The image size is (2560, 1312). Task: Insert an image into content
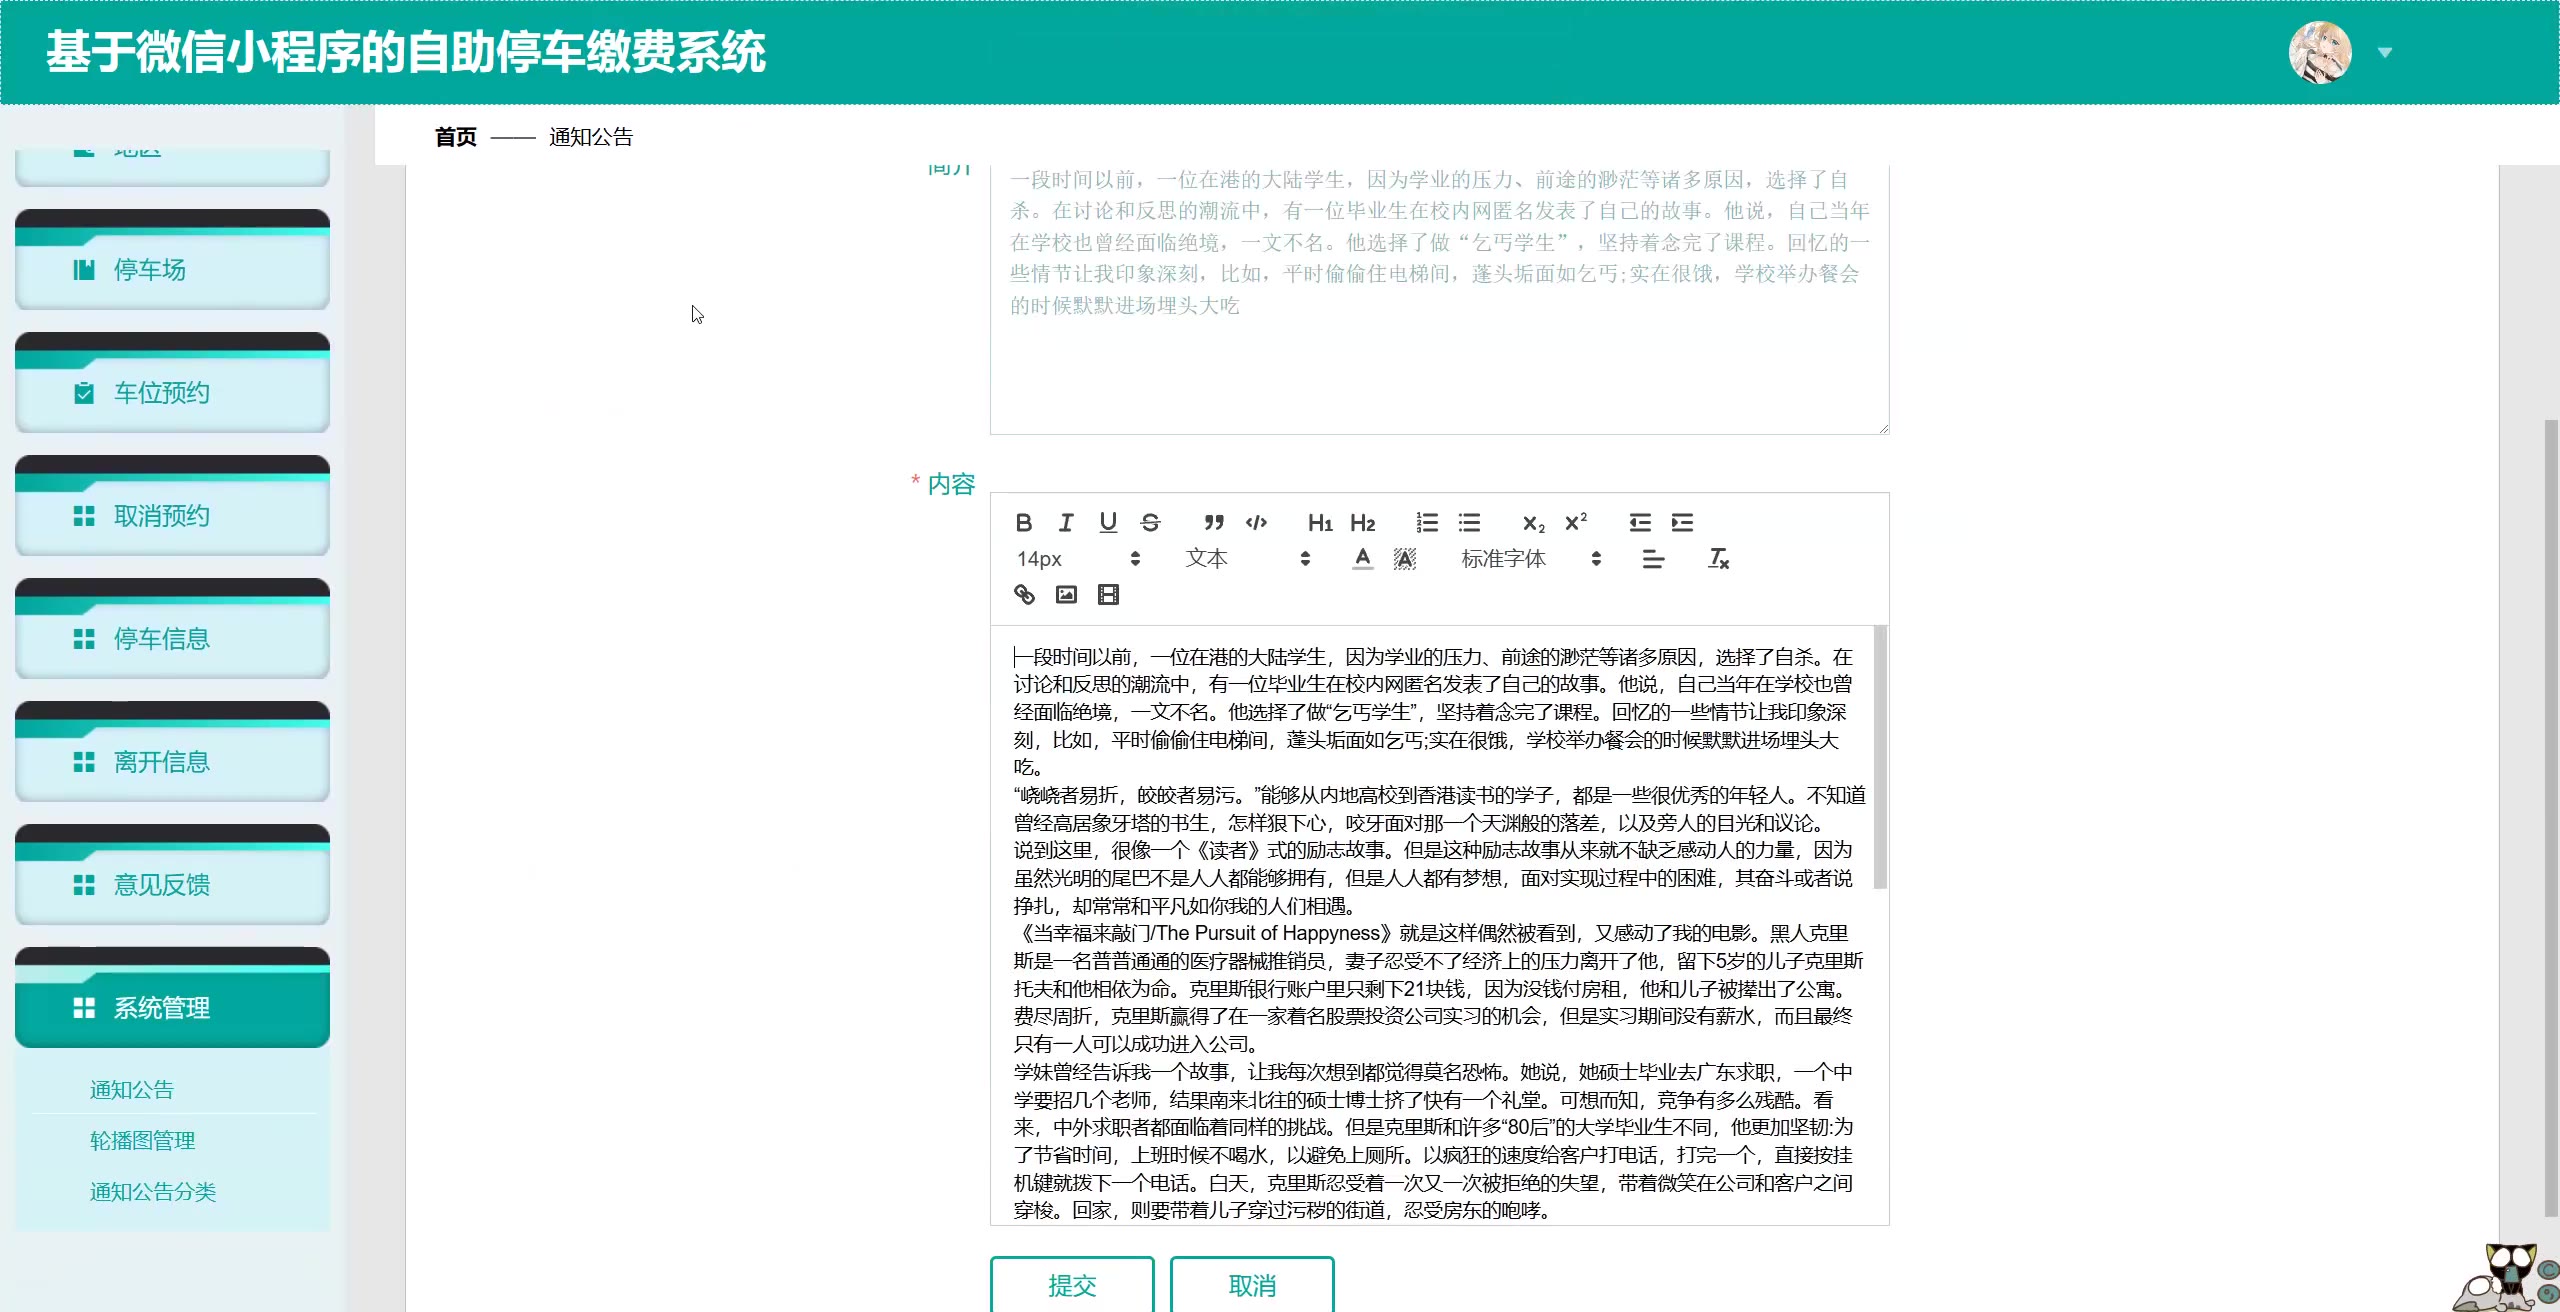pyautogui.click(x=1066, y=595)
